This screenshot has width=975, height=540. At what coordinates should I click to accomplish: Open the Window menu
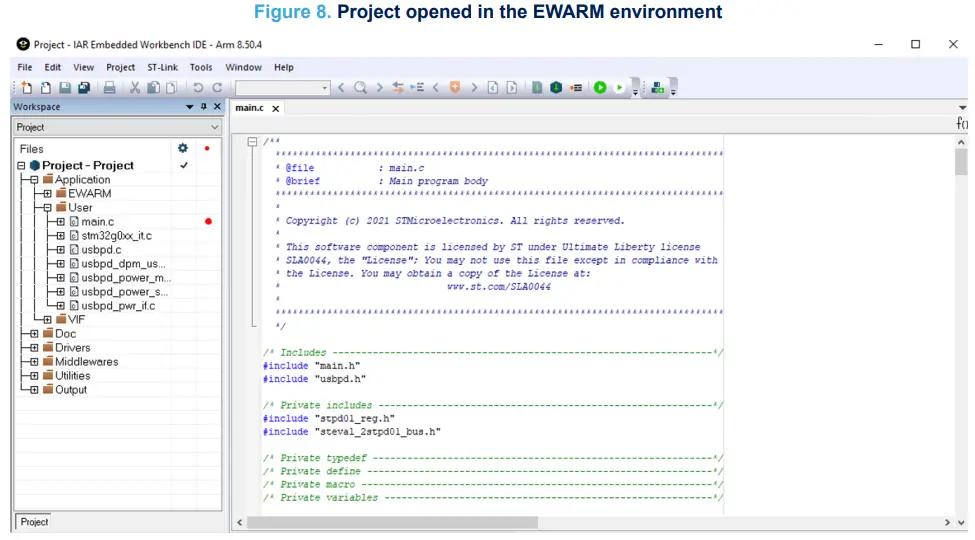pos(243,67)
